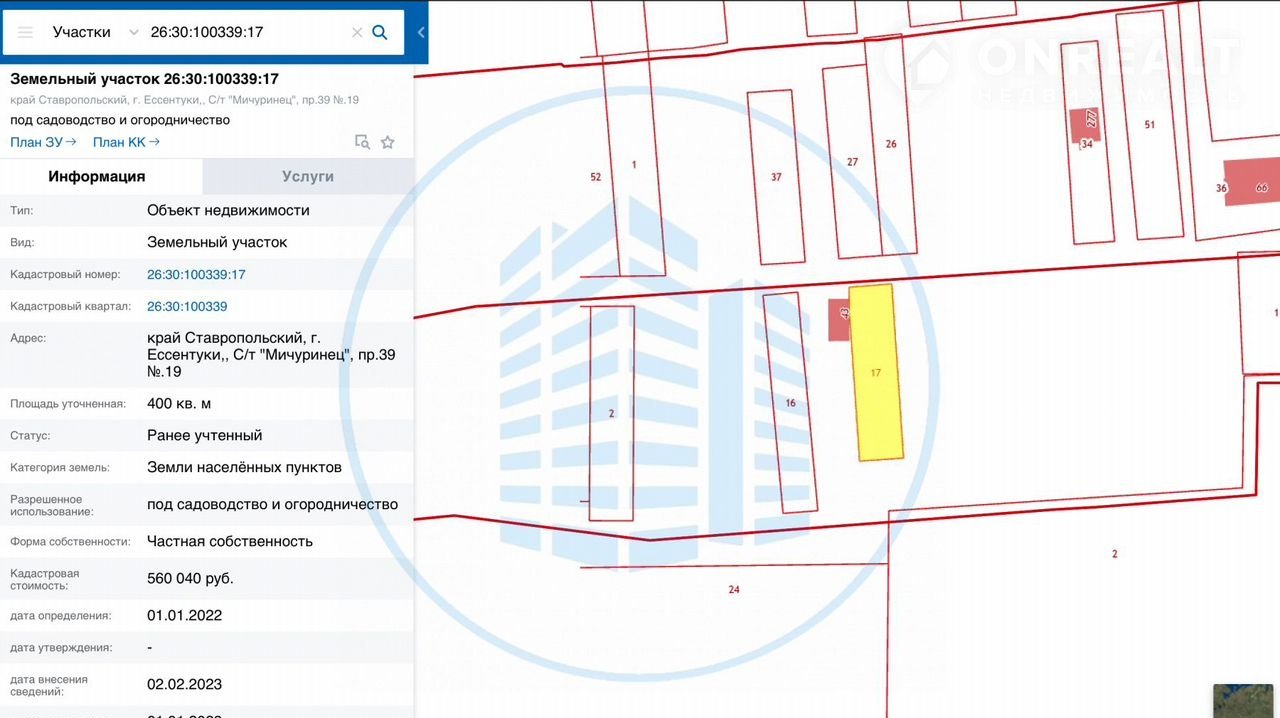Image resolution: width=1280 pixels, height=718 pixels.
Task: Click into the cadastral number search field
Action: coord(245,32)
